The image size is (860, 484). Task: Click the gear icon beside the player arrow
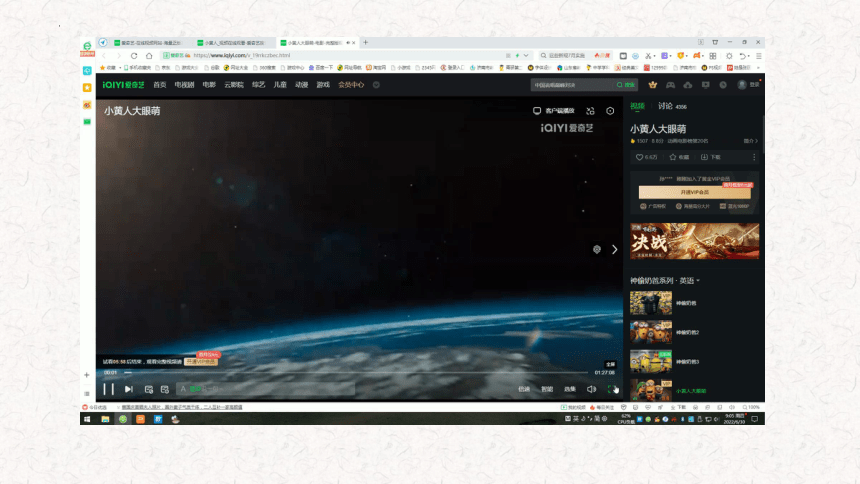(597, 250)
